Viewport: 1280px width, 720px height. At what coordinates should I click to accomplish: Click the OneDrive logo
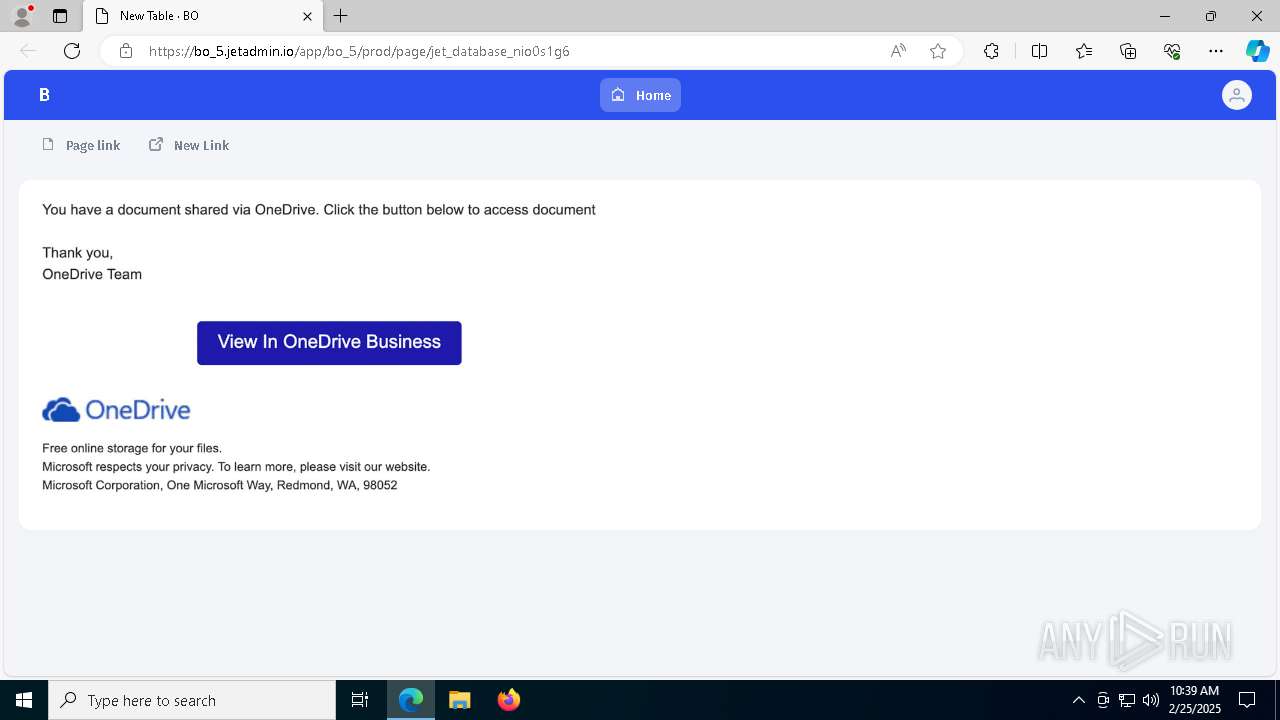116,410
